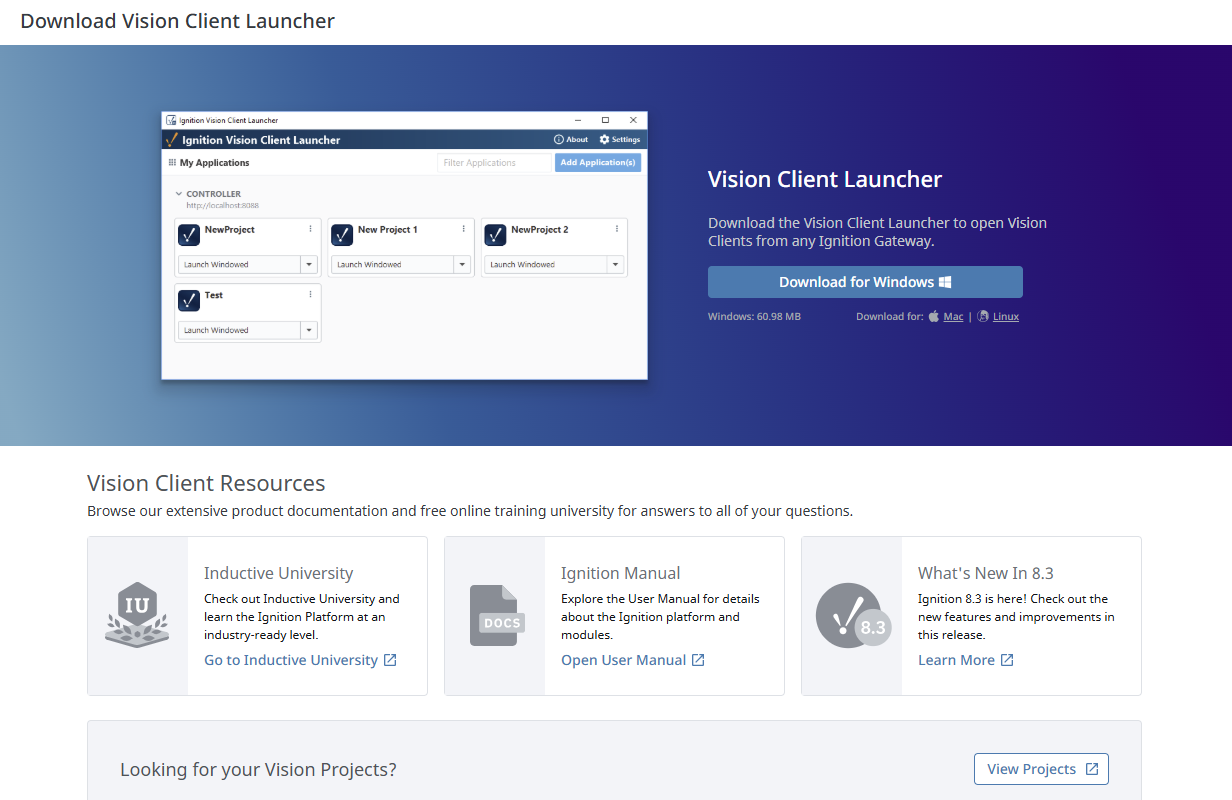Collapse the CONTROLLER group chevron
This screenshot has width=1232, height=800.
point(178,194)
